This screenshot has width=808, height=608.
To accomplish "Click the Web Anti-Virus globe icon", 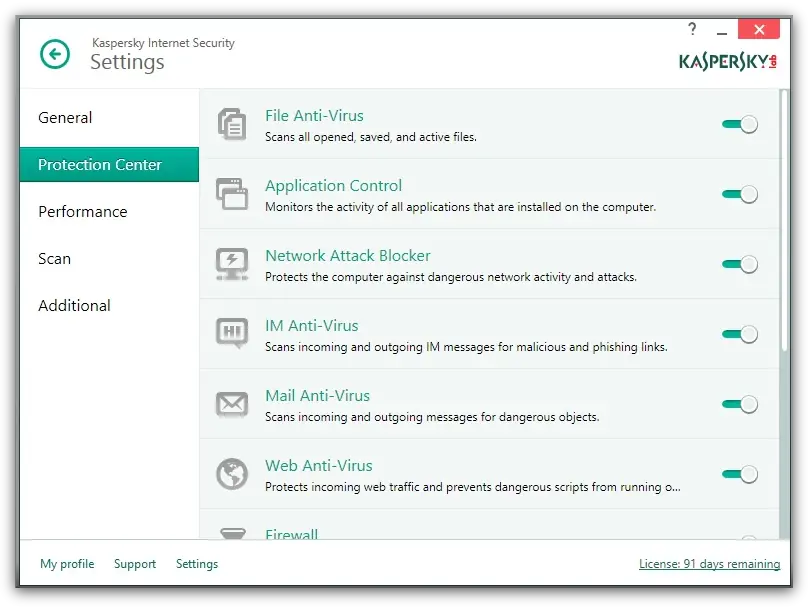I will [x=232, y=474].
